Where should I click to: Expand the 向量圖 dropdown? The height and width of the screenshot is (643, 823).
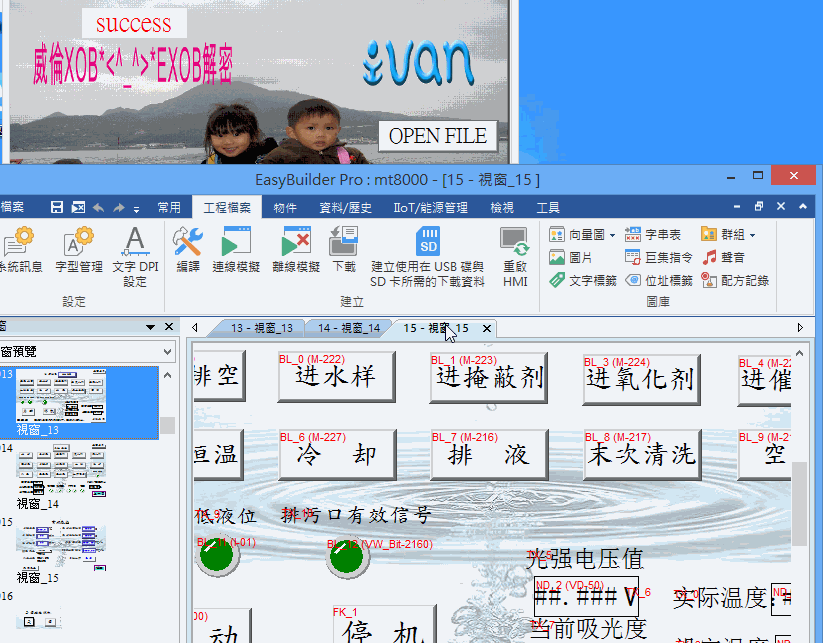[x=612, y=234]
